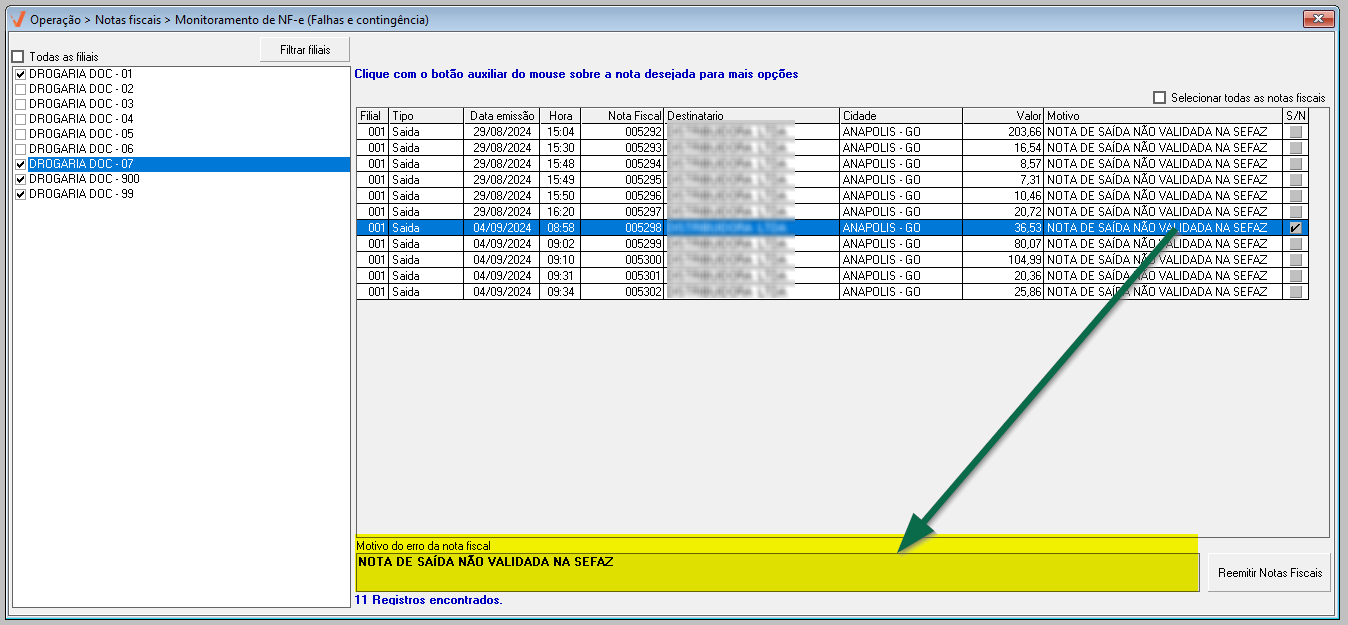Unmark S/N checkbox for nota 005298
The width and height of the screenshot is (1348, 625).
1296,228
